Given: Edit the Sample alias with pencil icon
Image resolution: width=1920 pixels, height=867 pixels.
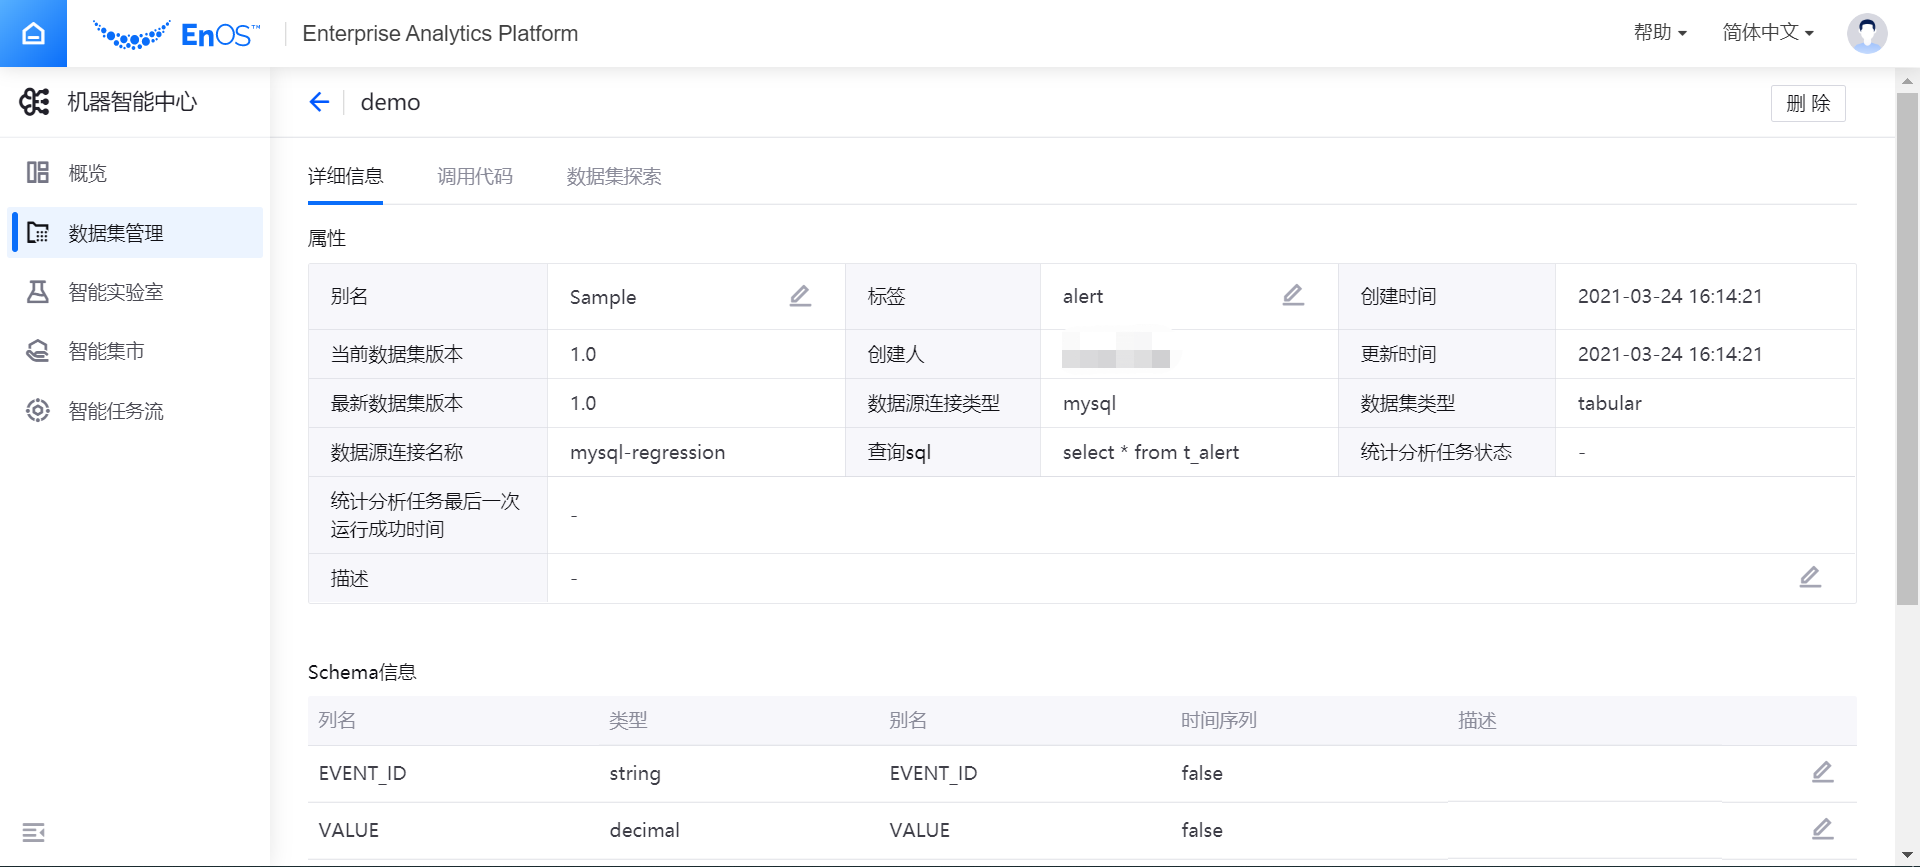Looking at the screenshot, I should 800,296.
